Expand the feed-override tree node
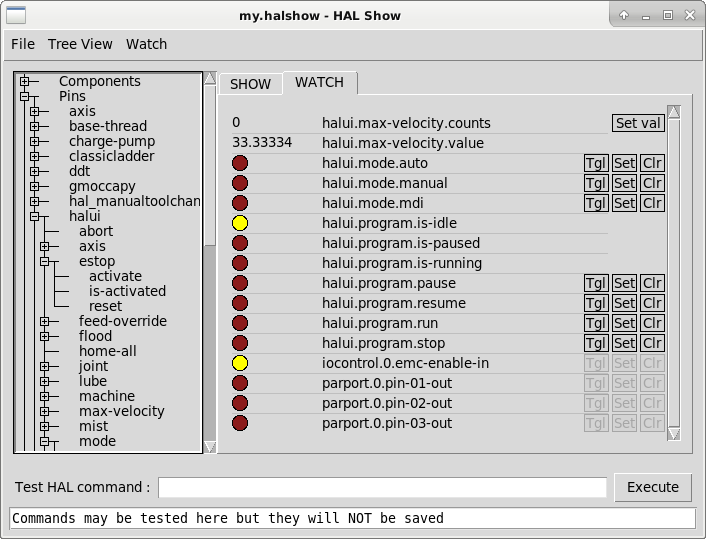The image size is (706, 539). pos(45,321)
